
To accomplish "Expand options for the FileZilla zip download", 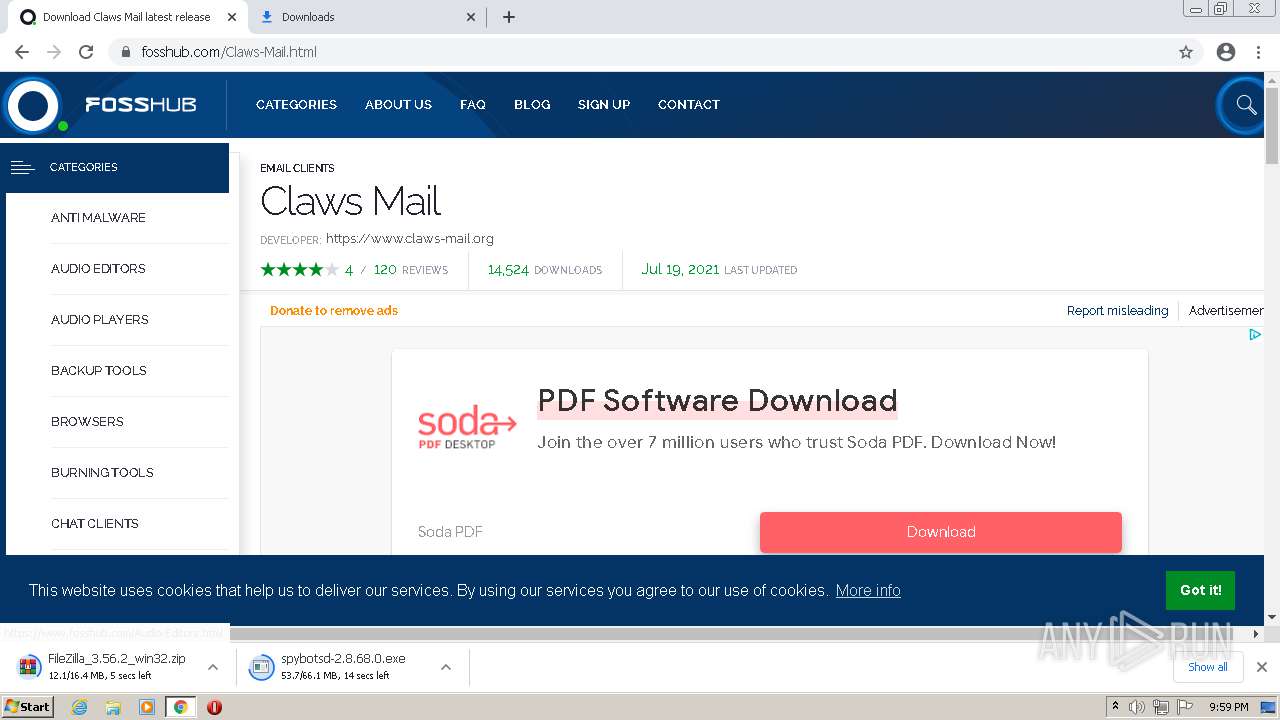I will point(213,667).
